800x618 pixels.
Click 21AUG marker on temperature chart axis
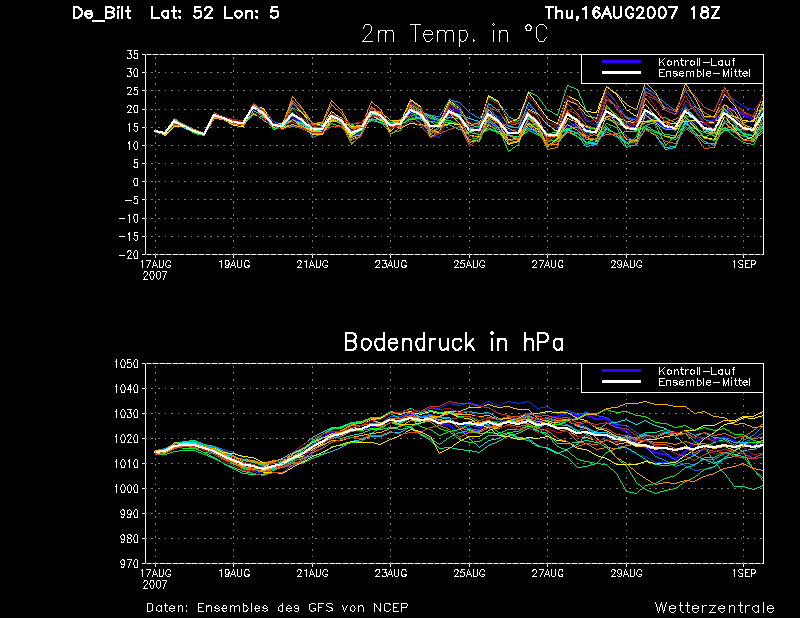tap(312, 264)
